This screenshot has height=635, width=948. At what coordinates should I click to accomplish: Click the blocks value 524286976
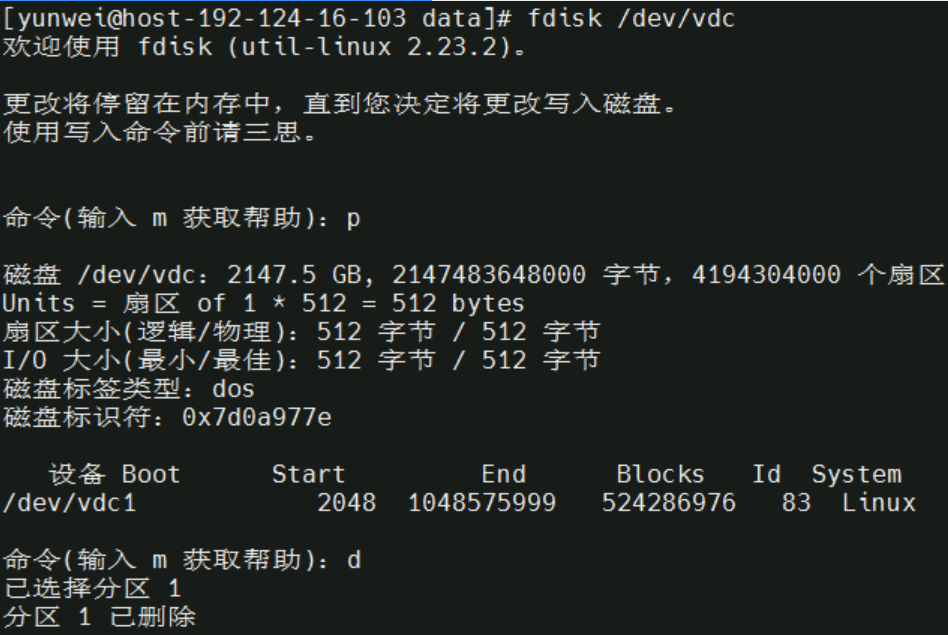coord(668,503)
